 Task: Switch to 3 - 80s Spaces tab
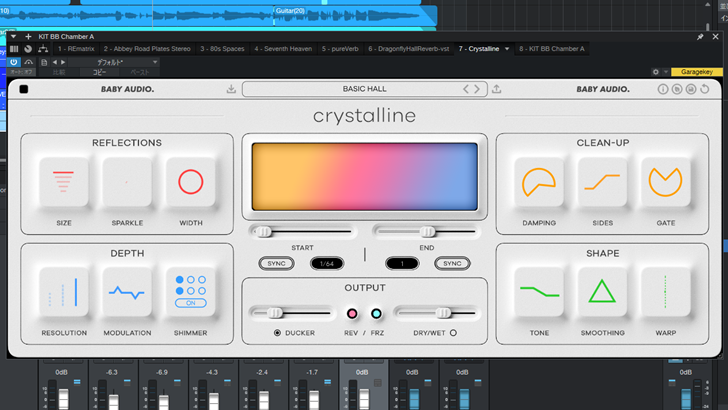tap(222, 49)
